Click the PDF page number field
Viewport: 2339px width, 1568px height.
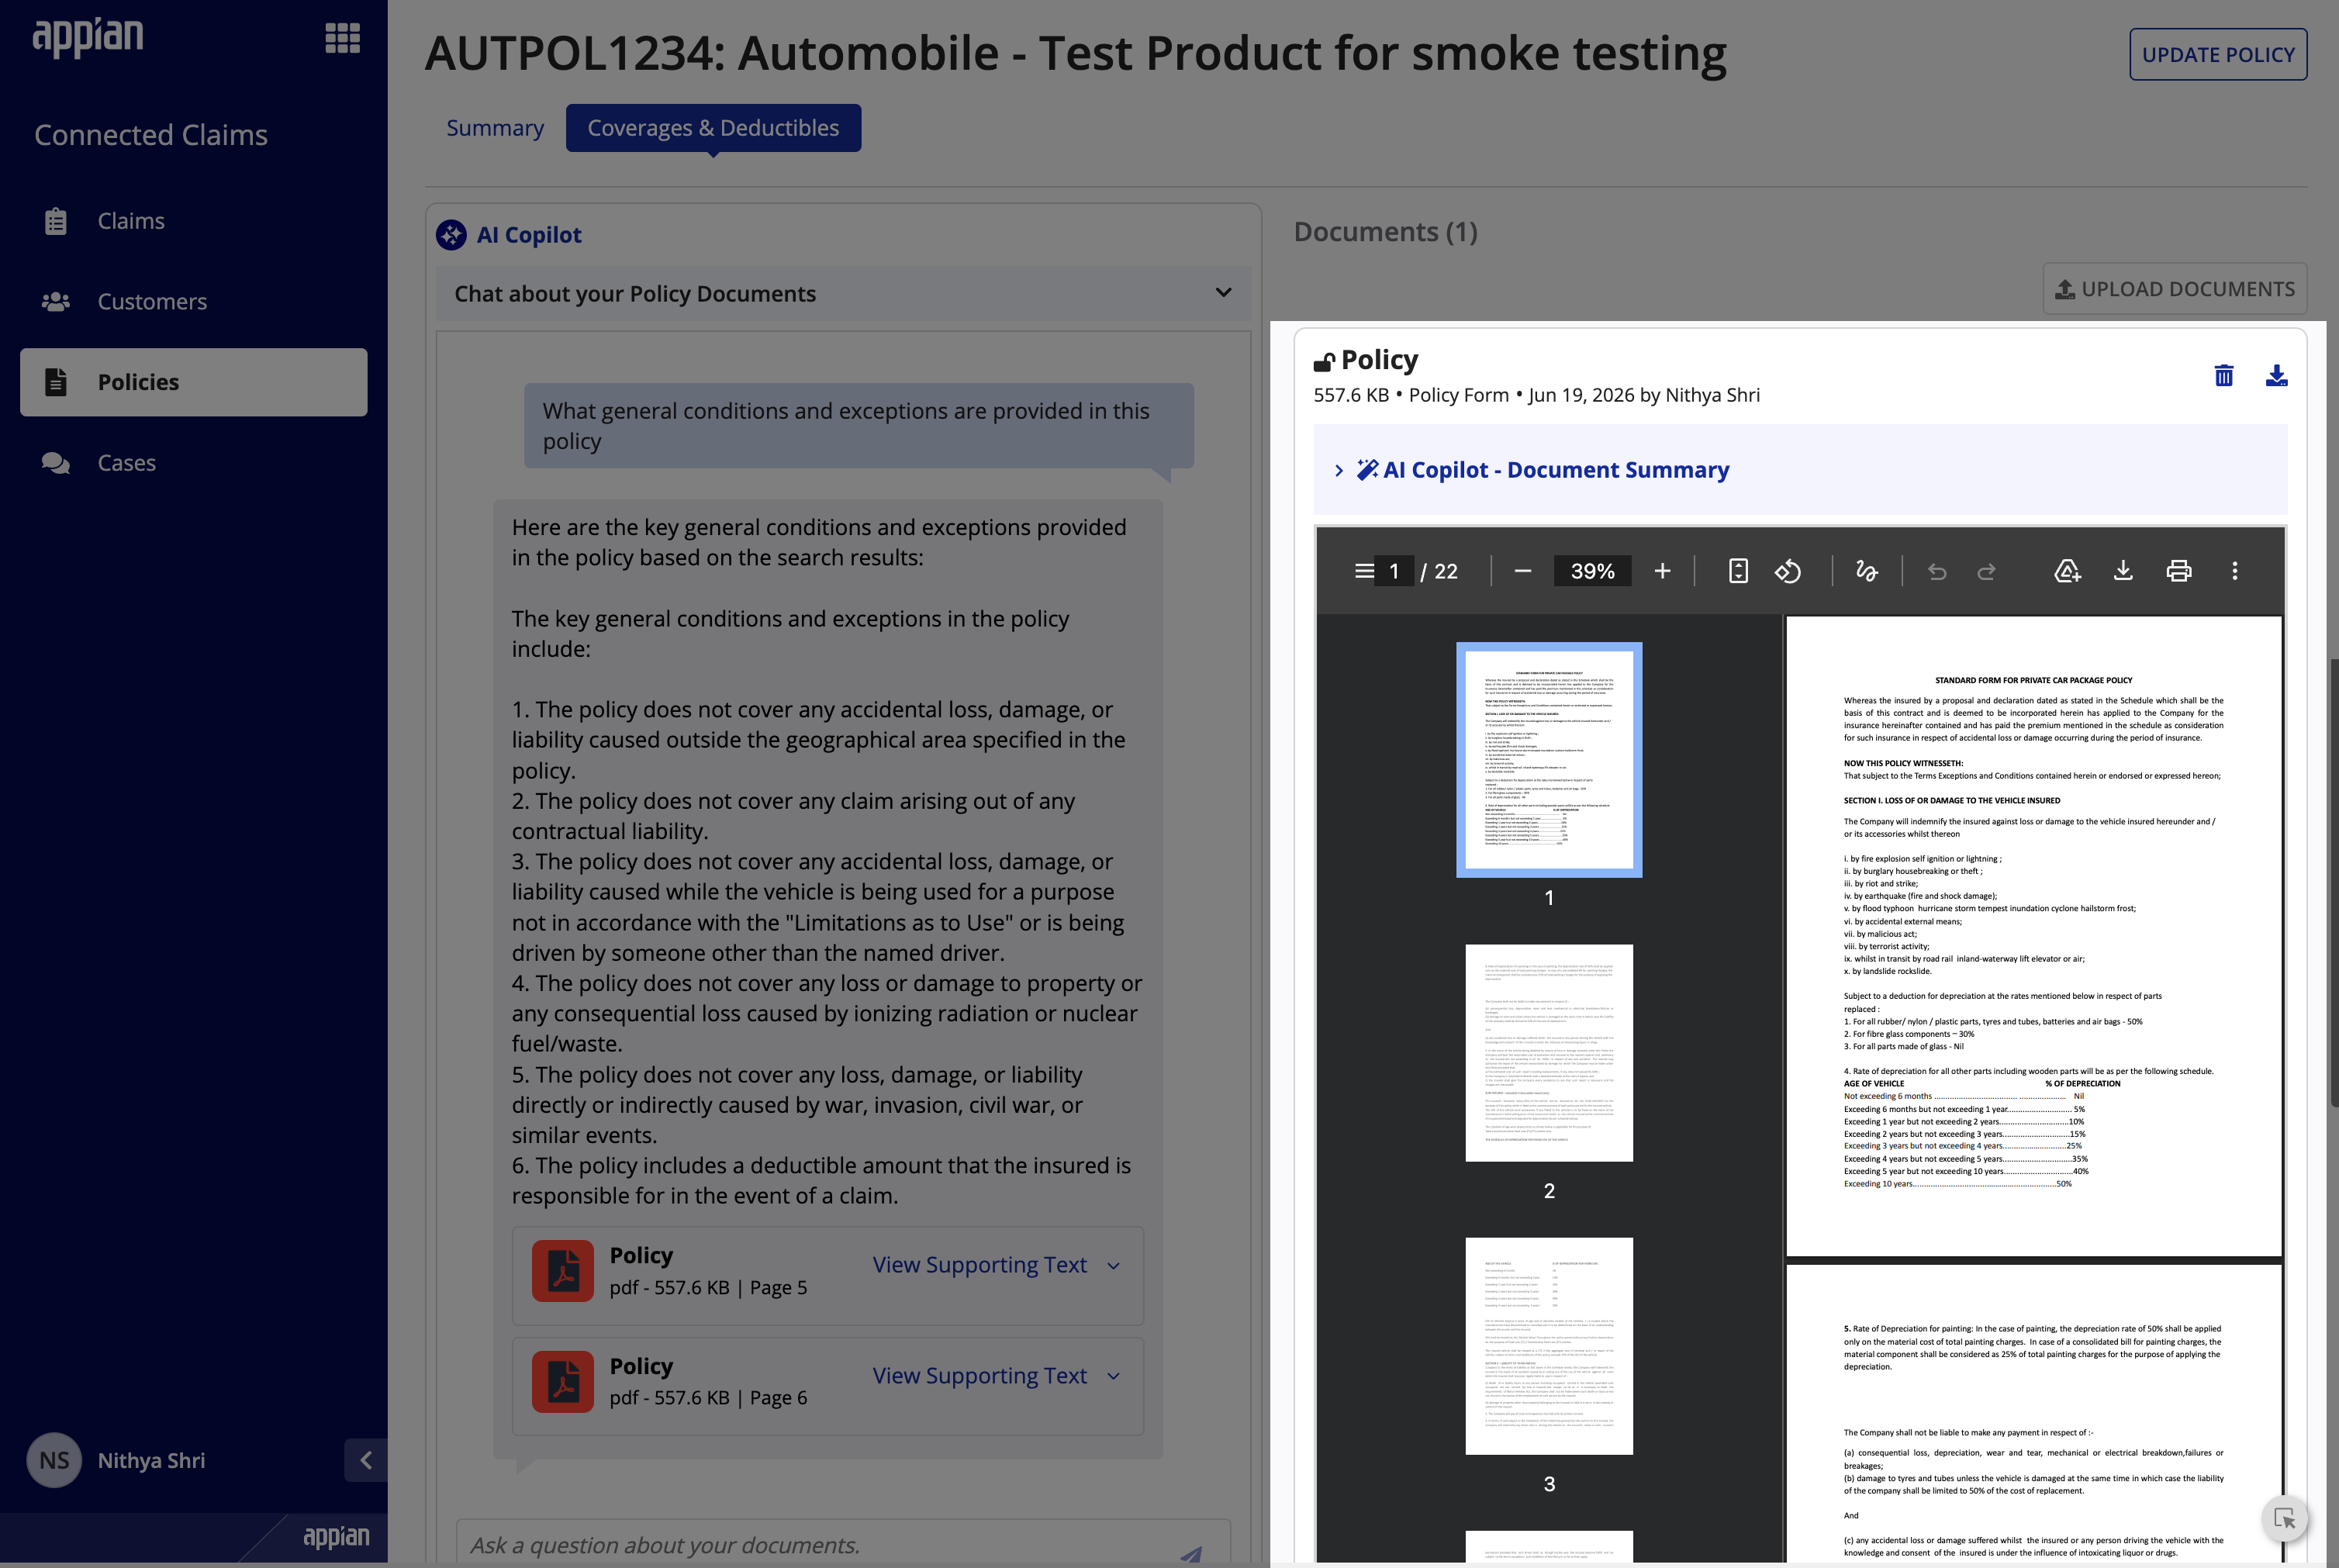point(1394,571)
